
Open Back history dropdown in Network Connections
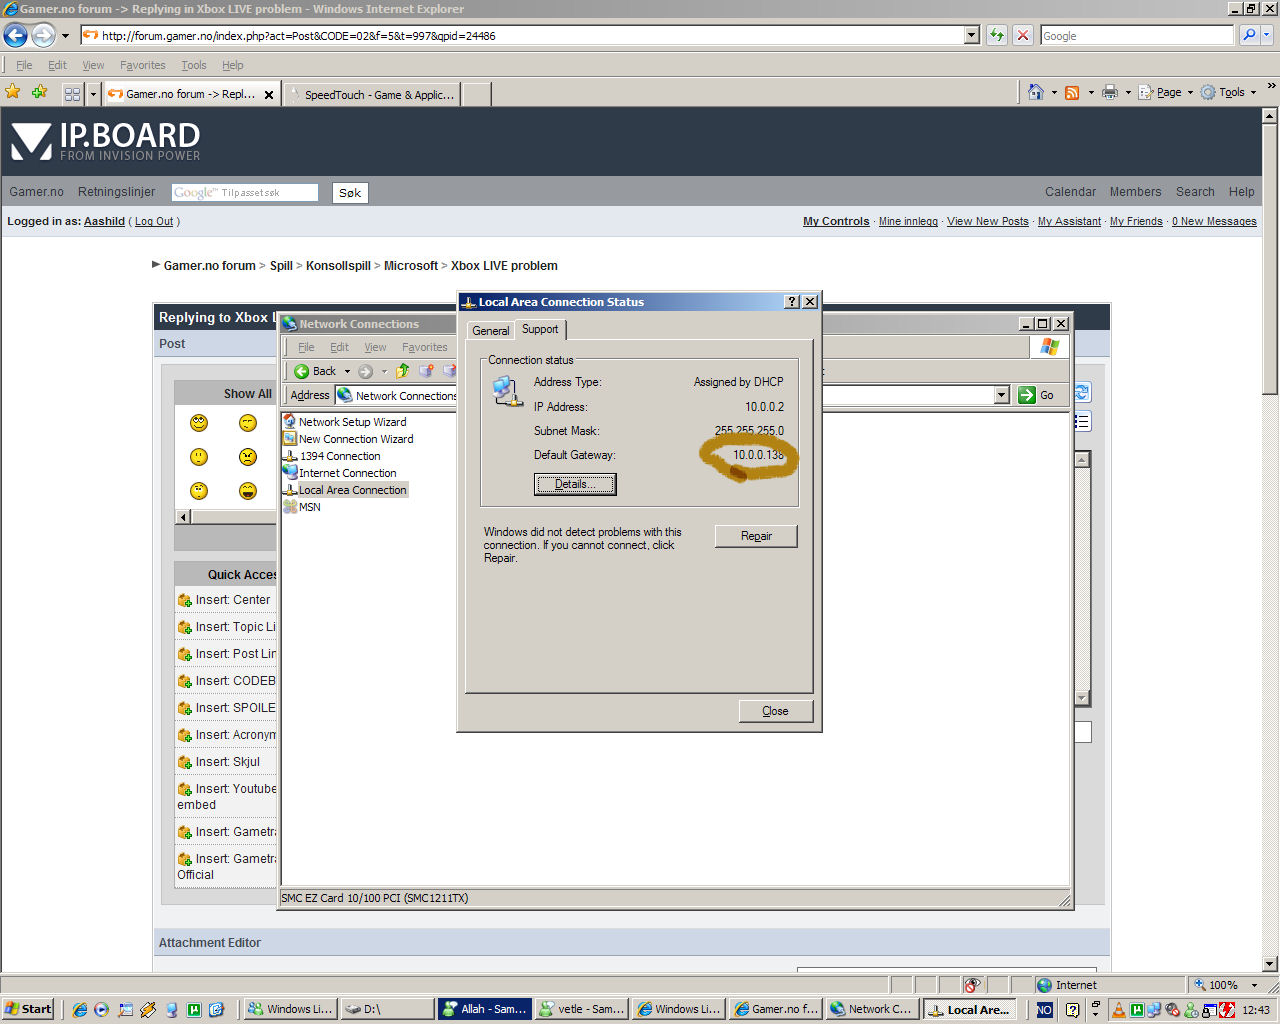(347, 371)
